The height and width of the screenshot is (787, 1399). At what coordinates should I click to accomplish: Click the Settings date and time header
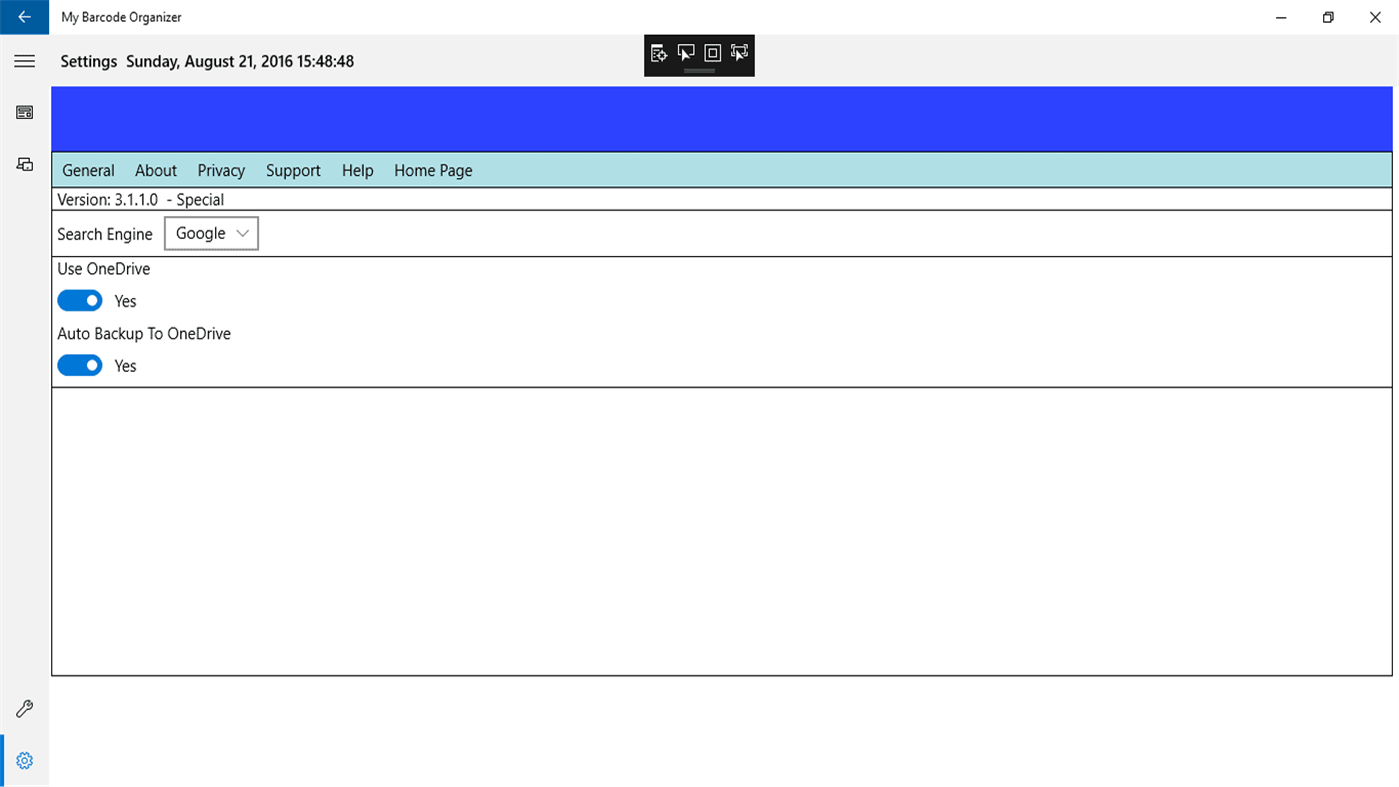click(207, 61)
